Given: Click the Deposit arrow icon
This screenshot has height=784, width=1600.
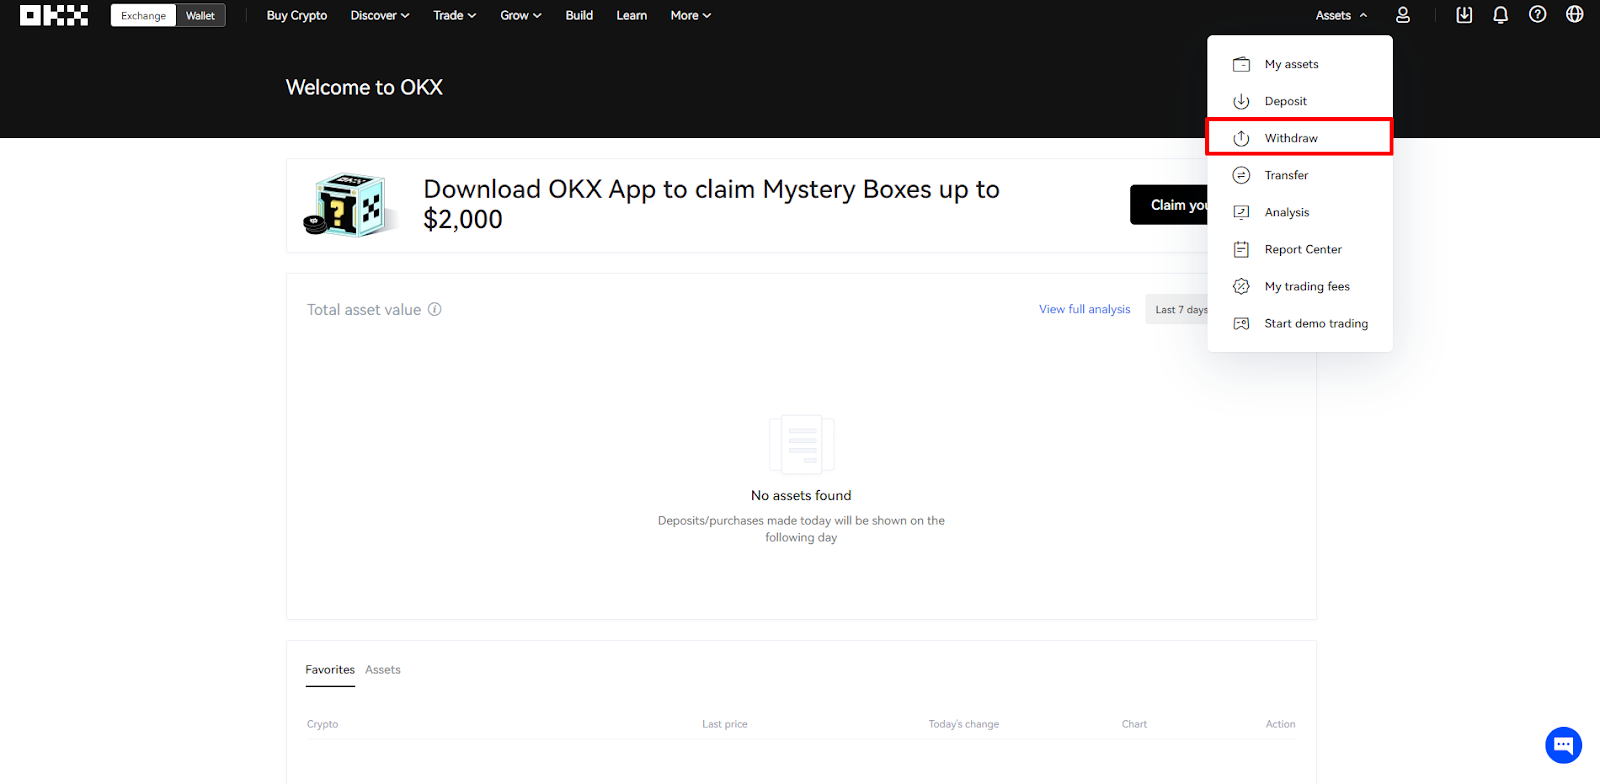Looking at the screenshot, I should (1241, 101).
